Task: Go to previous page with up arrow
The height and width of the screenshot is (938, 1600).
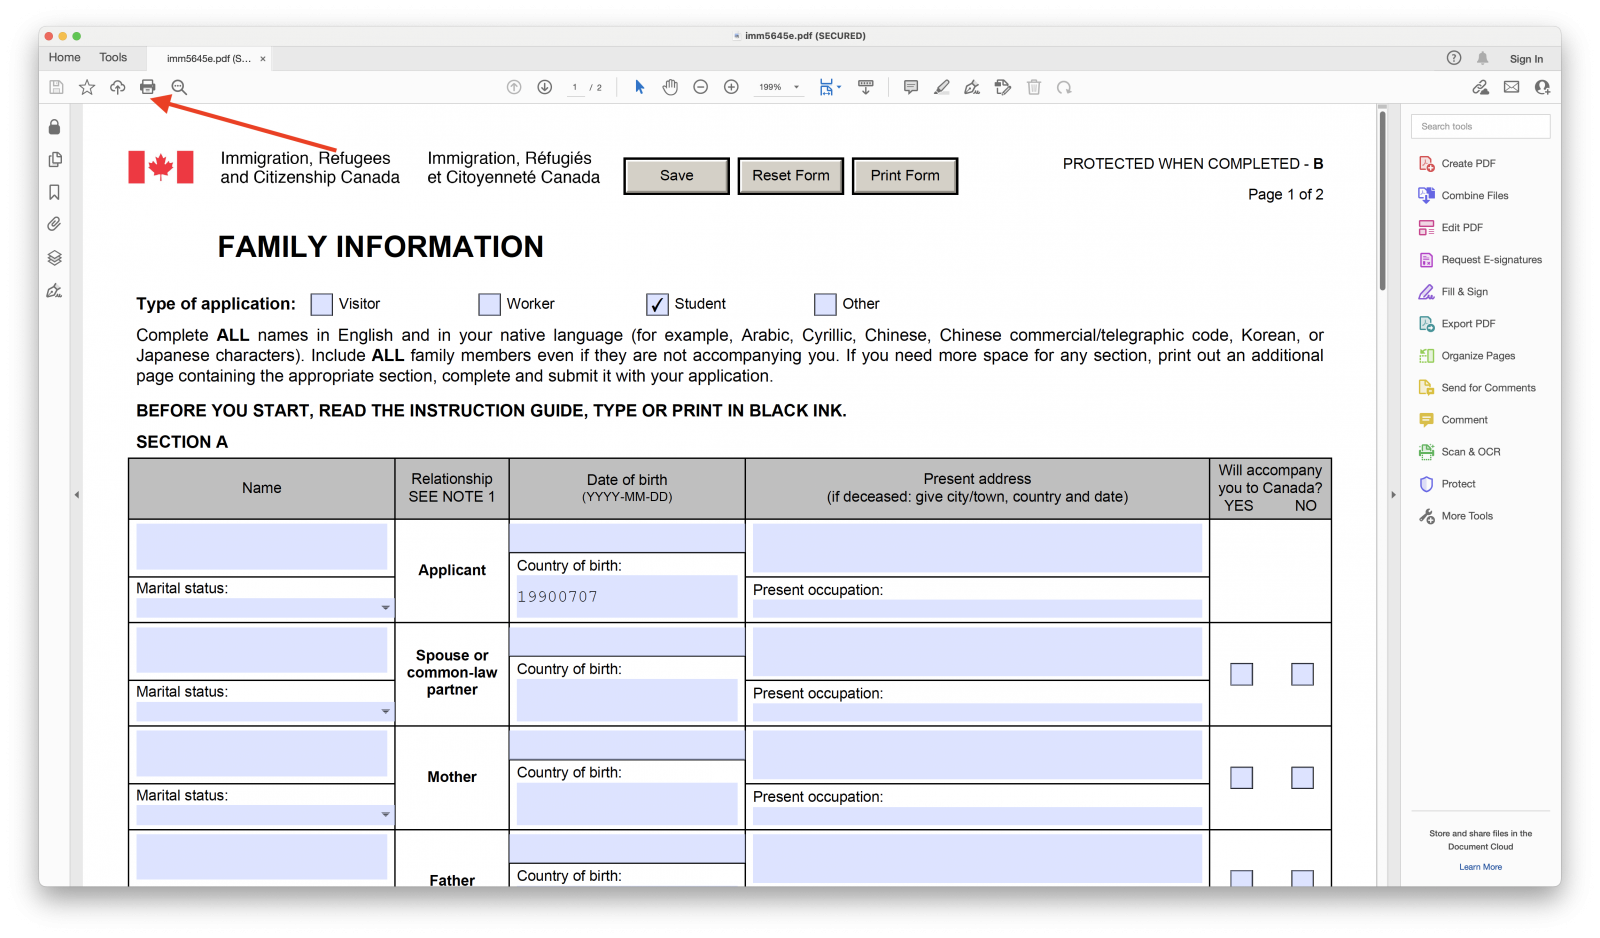Action: pos(514,87)
